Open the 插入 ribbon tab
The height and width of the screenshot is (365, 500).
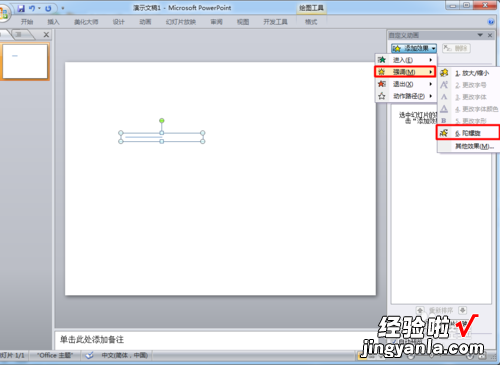(x=53, y=22)
